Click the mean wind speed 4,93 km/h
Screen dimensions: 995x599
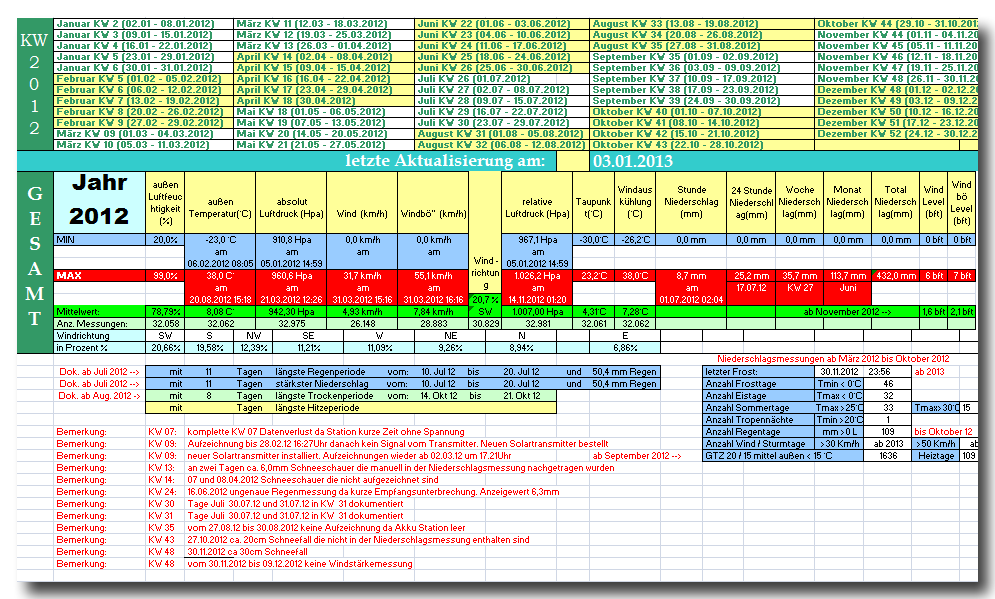coord(362,312)
